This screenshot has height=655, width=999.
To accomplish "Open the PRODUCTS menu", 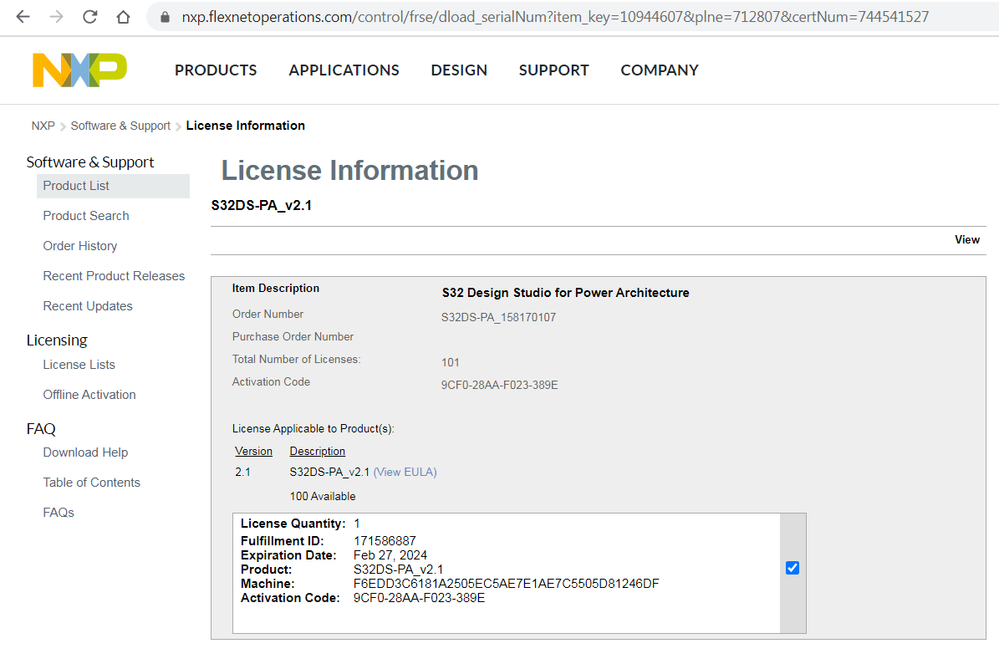I will pos(216,70).
